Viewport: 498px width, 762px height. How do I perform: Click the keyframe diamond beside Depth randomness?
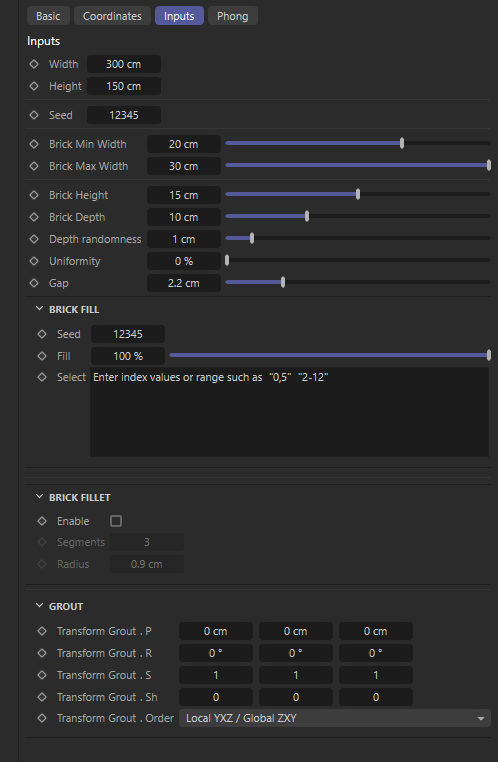point(34,239)
